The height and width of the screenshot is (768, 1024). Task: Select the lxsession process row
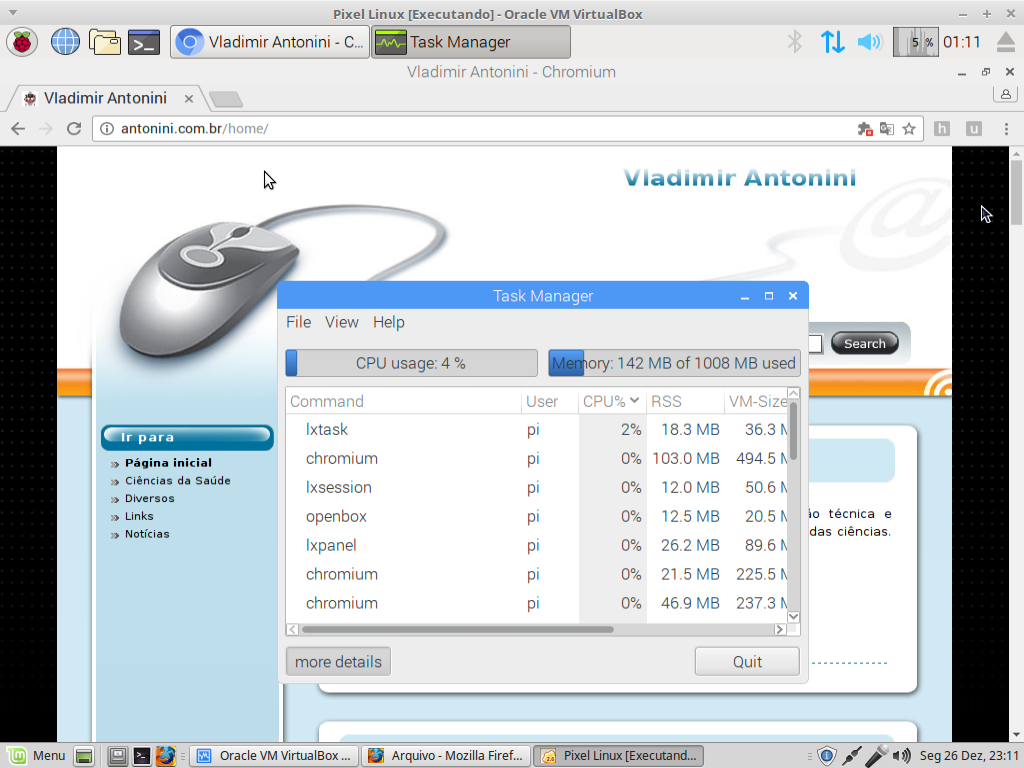pyautogui.click(x=537, y=487)
